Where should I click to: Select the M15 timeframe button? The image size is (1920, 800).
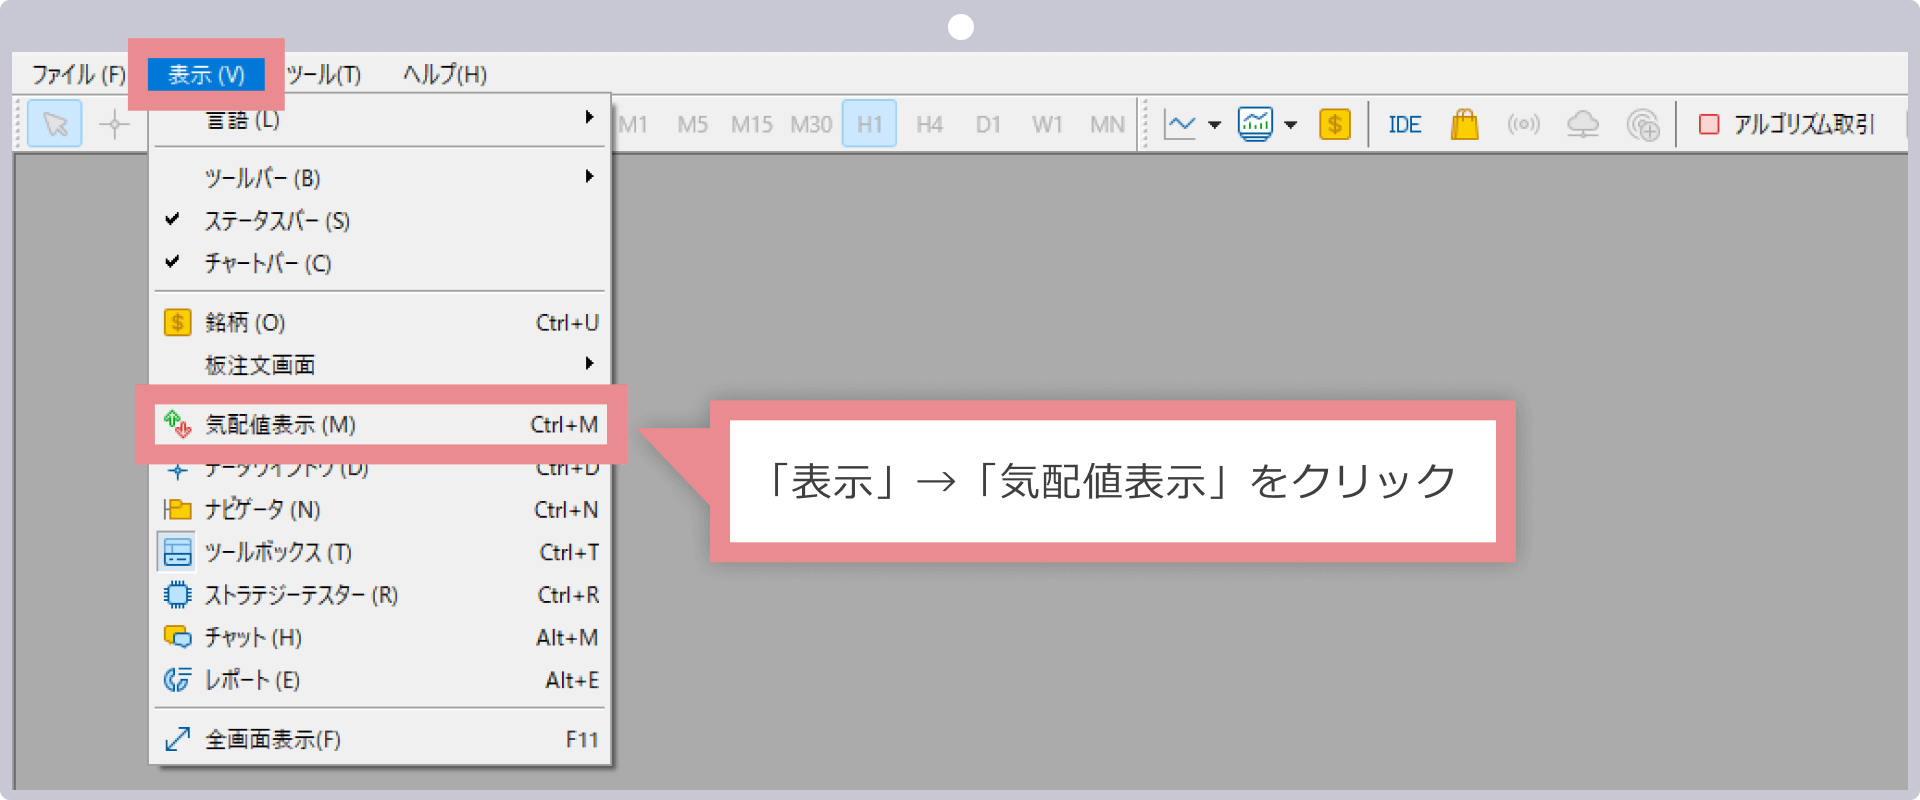[x=751, y=124]
